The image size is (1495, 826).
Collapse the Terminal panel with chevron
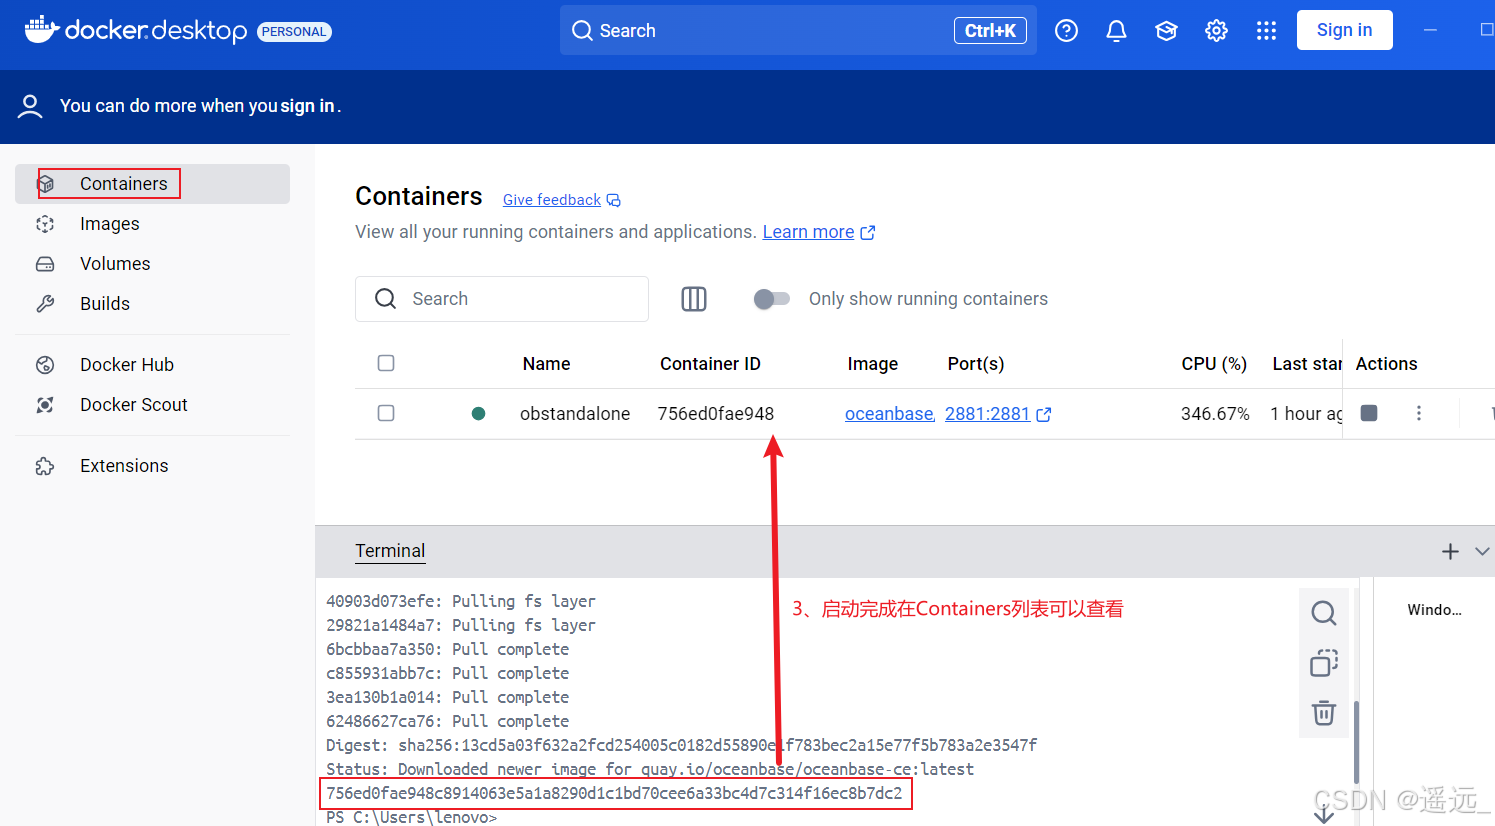pos(1482,551)
